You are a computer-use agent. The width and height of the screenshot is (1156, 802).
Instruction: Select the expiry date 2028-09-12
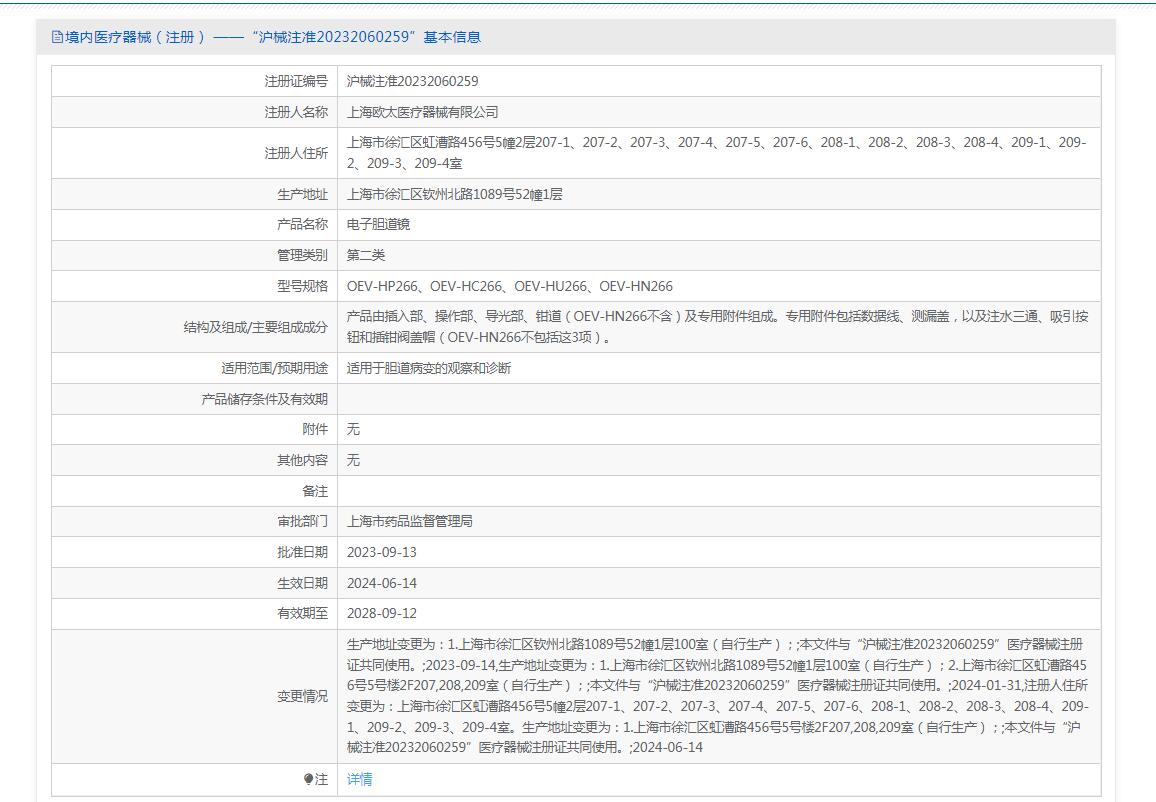coord(381,613)
